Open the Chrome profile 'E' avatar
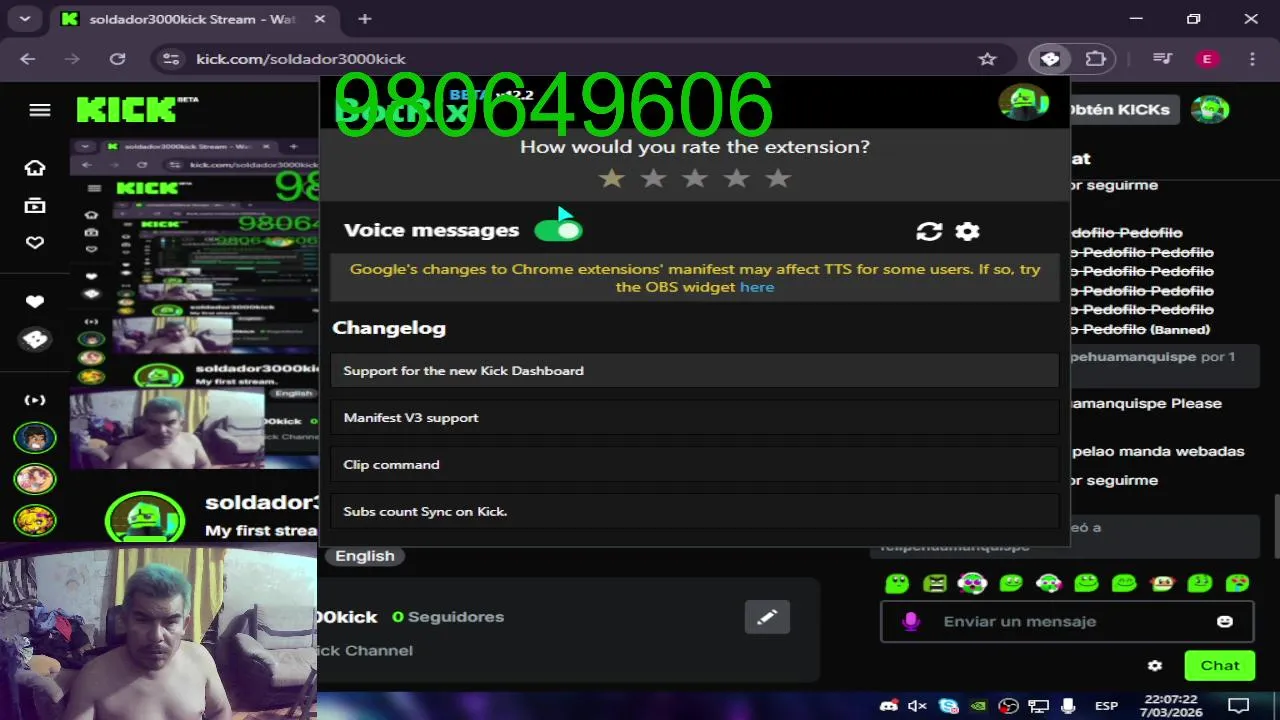The image size is (1280, 720). pos(1207,59)
